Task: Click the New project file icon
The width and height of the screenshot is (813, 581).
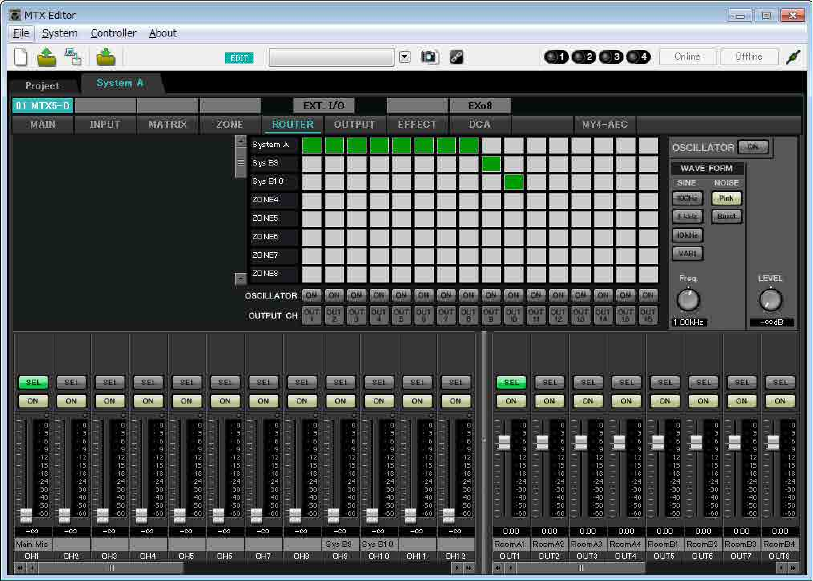Action: point(22,57)
